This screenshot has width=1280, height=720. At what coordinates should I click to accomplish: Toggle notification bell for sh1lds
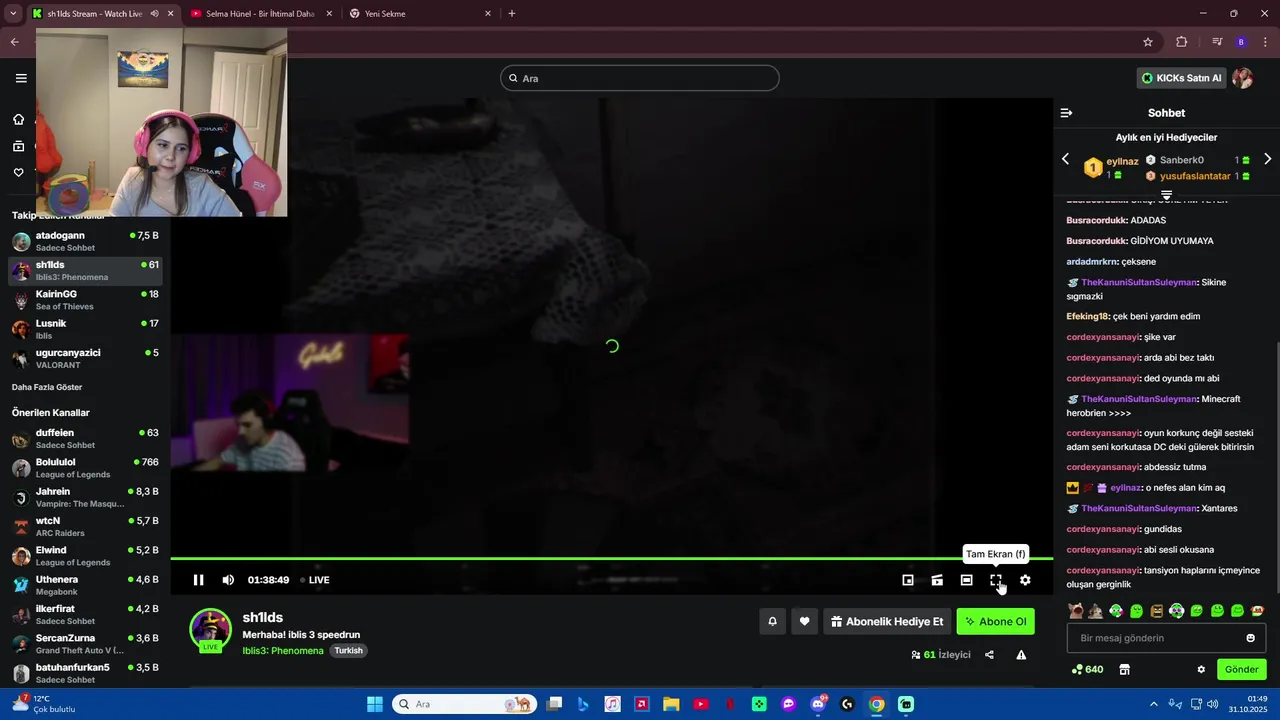point(772,621)
